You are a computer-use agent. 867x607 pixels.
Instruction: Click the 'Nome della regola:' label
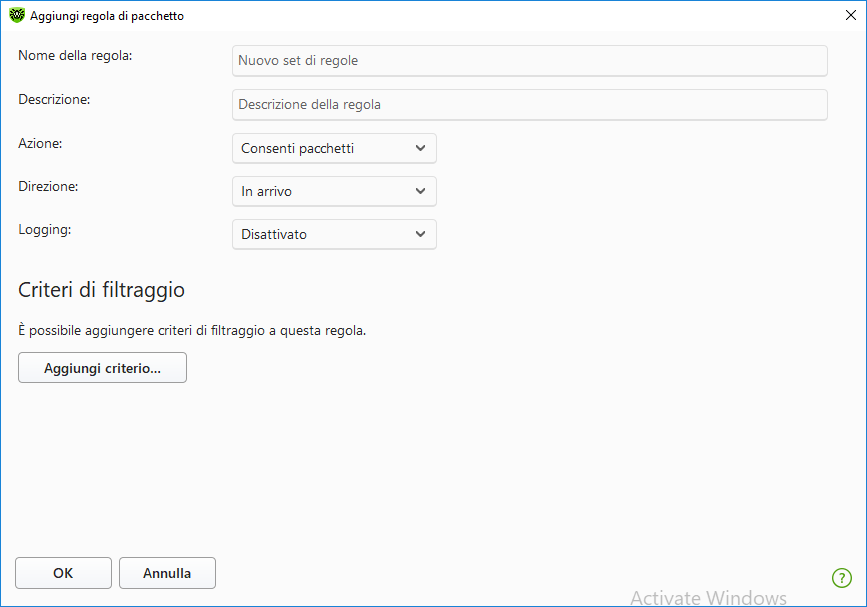tap(75, 55)
